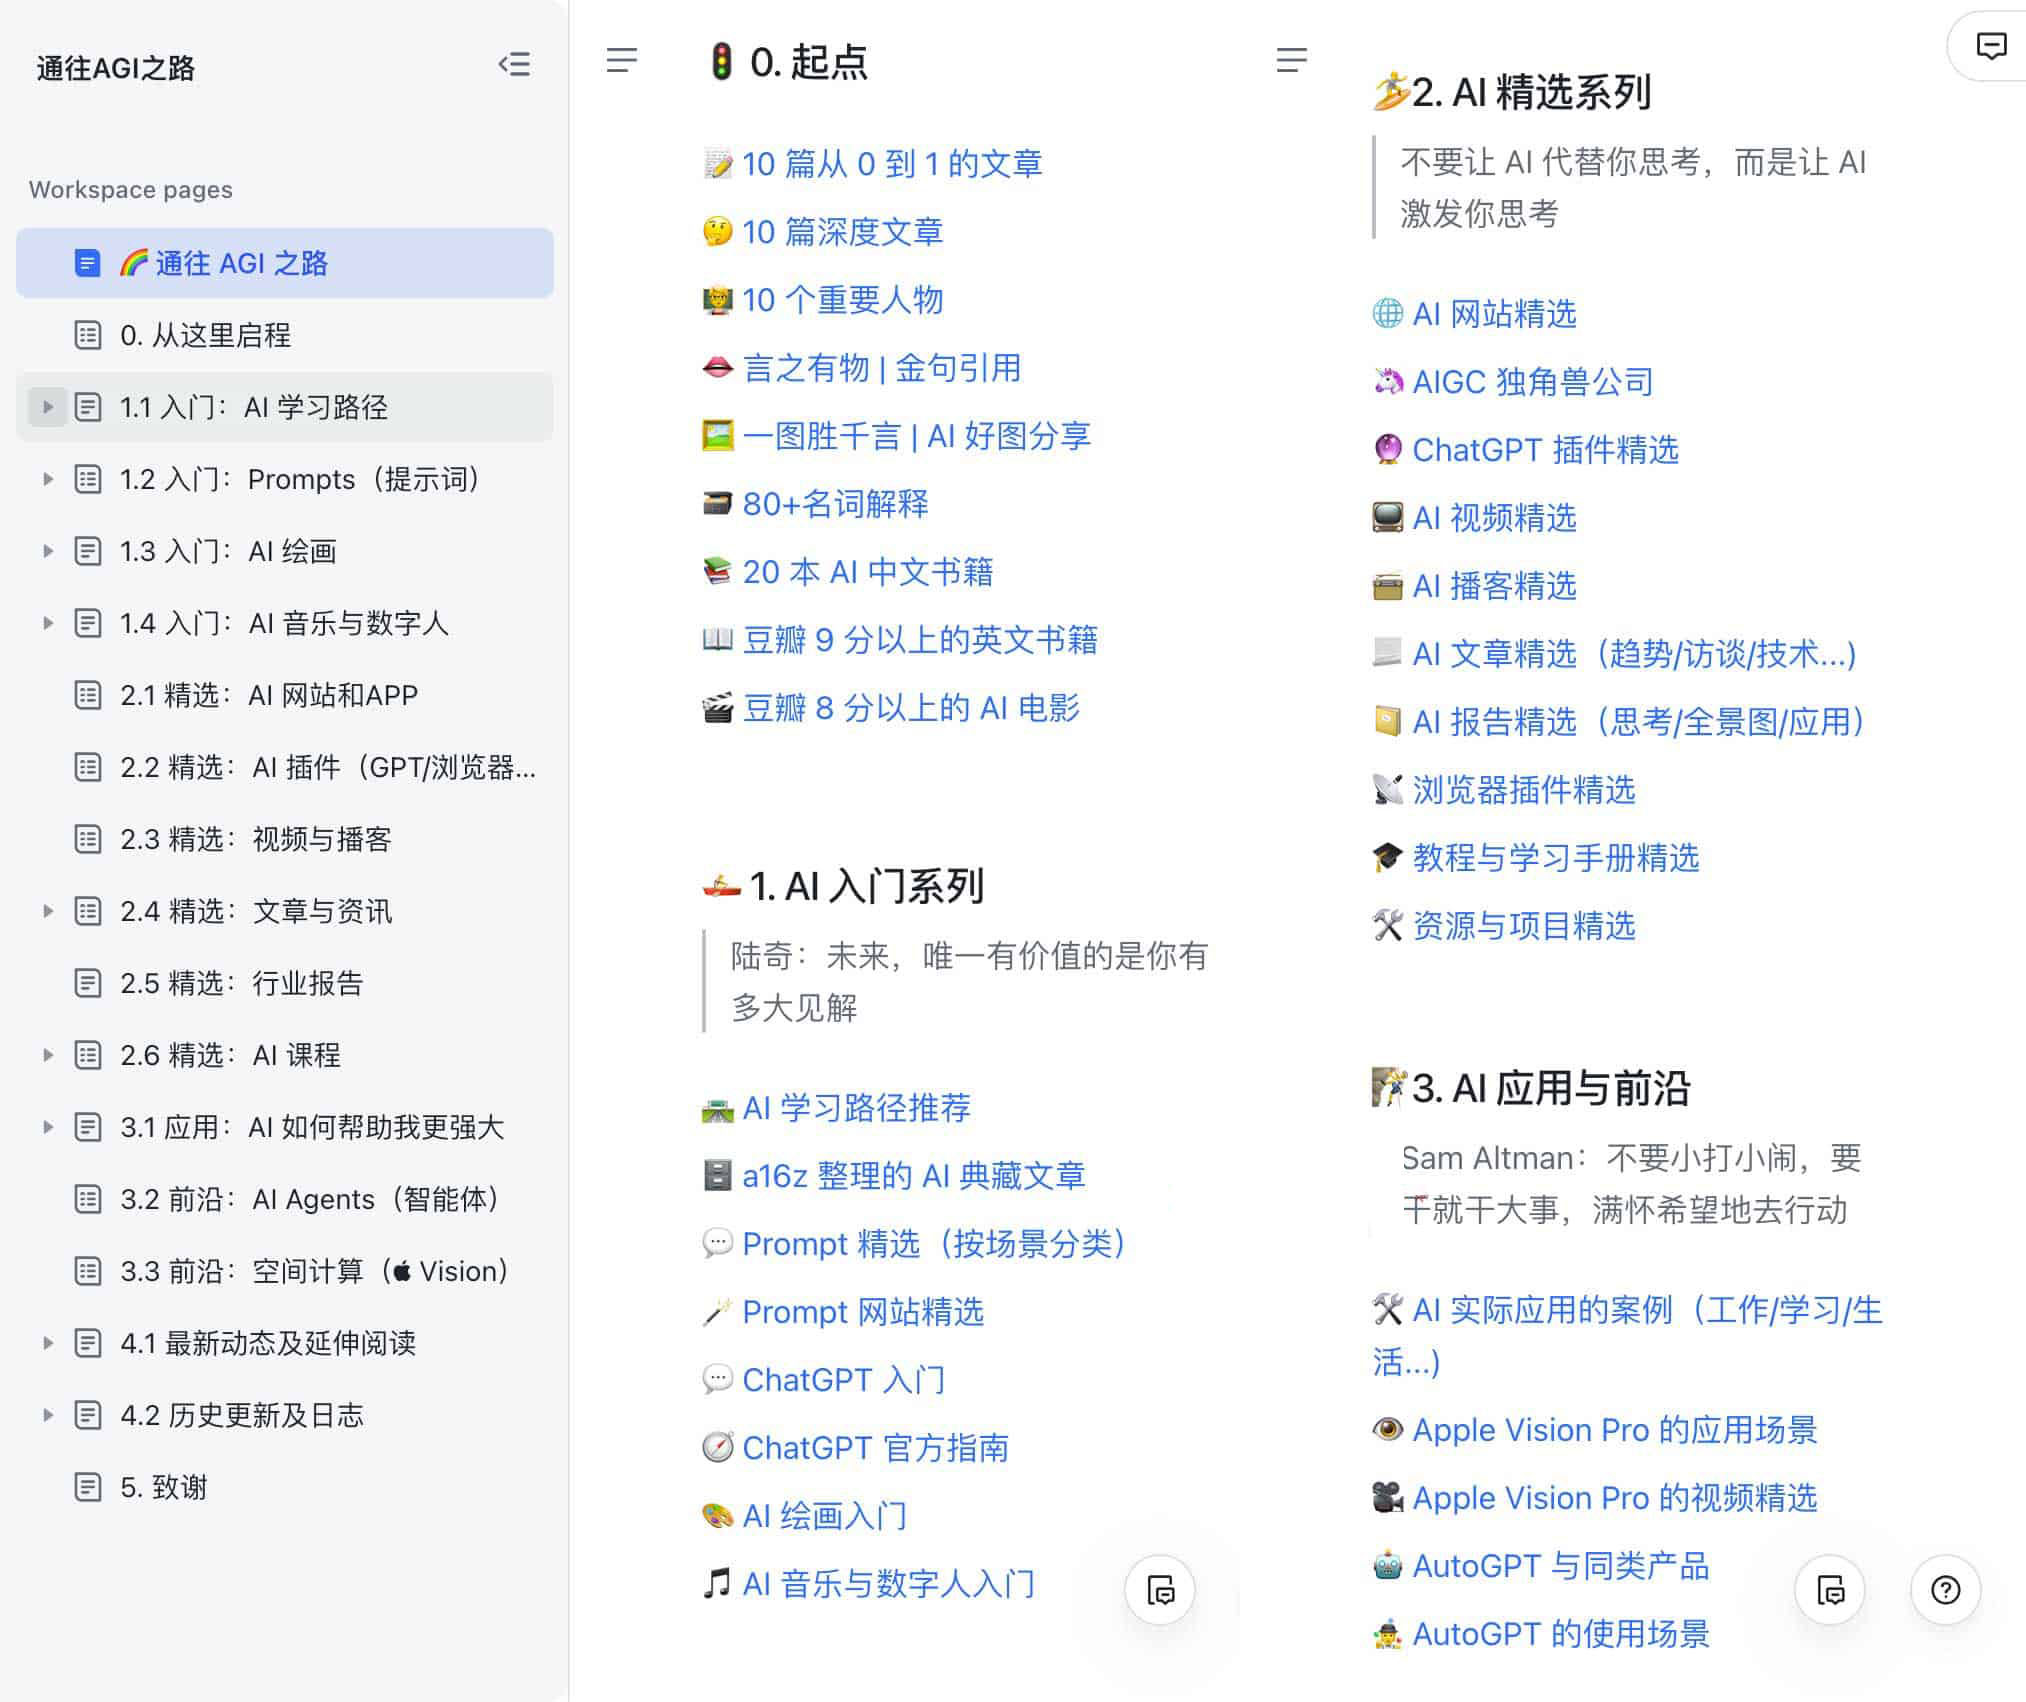Open the outline menu icon right of 0. 起点
Viewport: 2026px width, 1702px height.
[x=1291, y=60]
